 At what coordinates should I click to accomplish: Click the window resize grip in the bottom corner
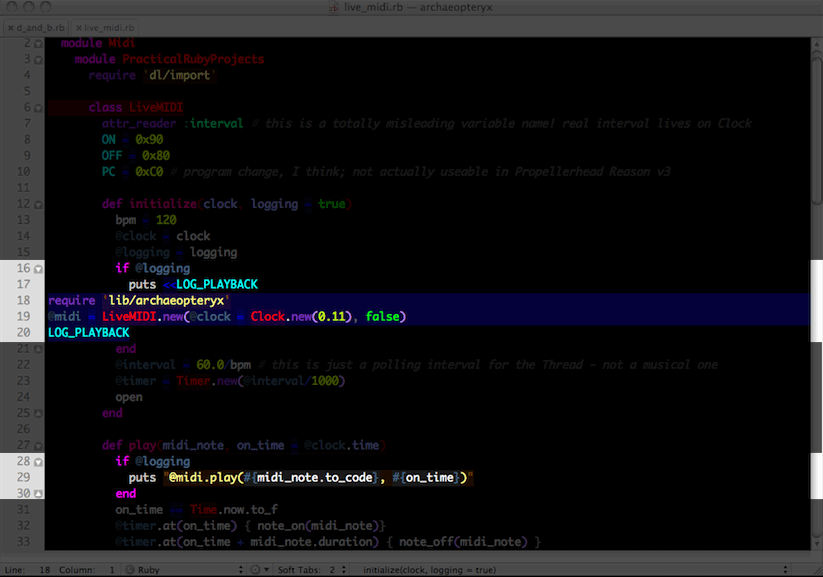click(x=816, y=570)
